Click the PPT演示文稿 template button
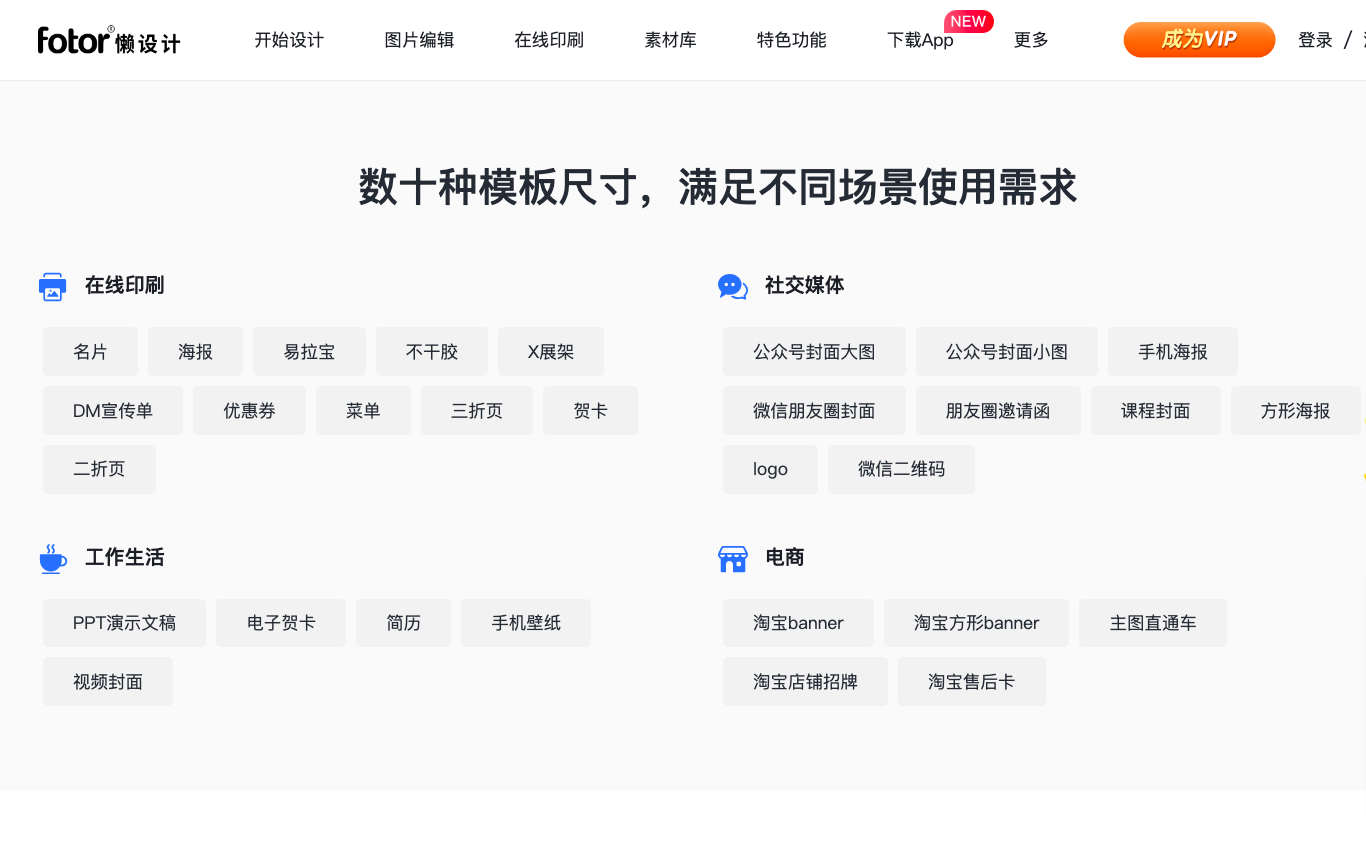 (124, 622)
